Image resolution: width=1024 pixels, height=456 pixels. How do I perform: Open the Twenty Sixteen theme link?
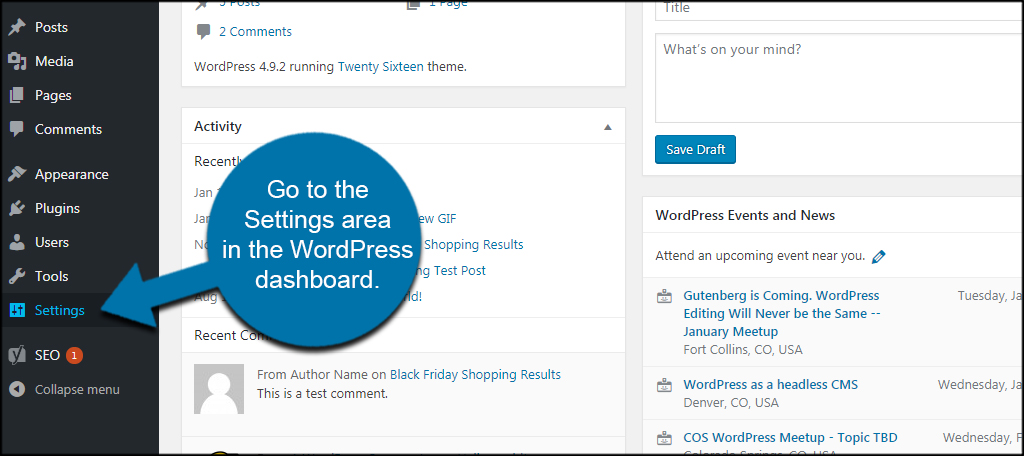(x=381, y=66)
